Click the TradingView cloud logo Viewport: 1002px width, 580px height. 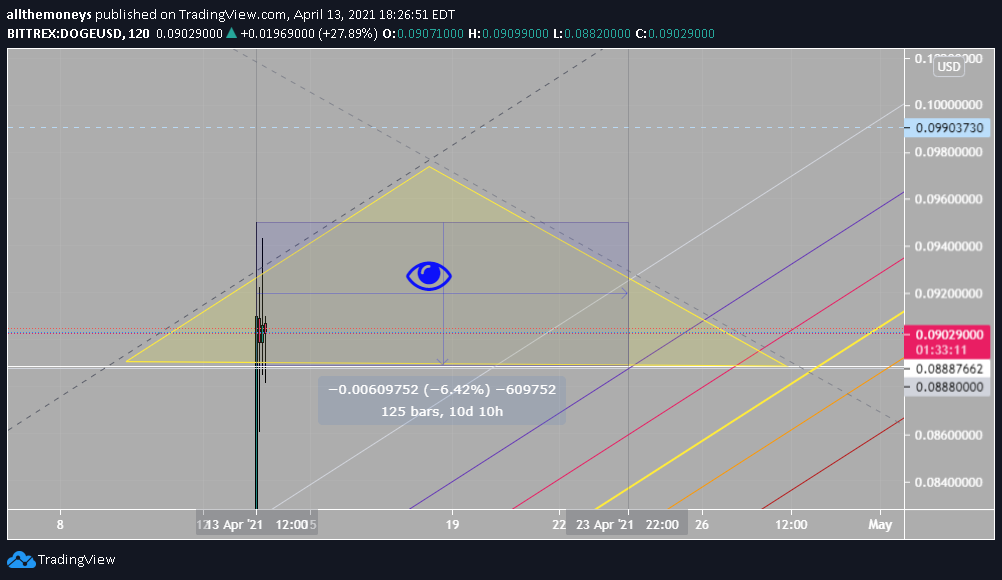[x=20, y=560]
